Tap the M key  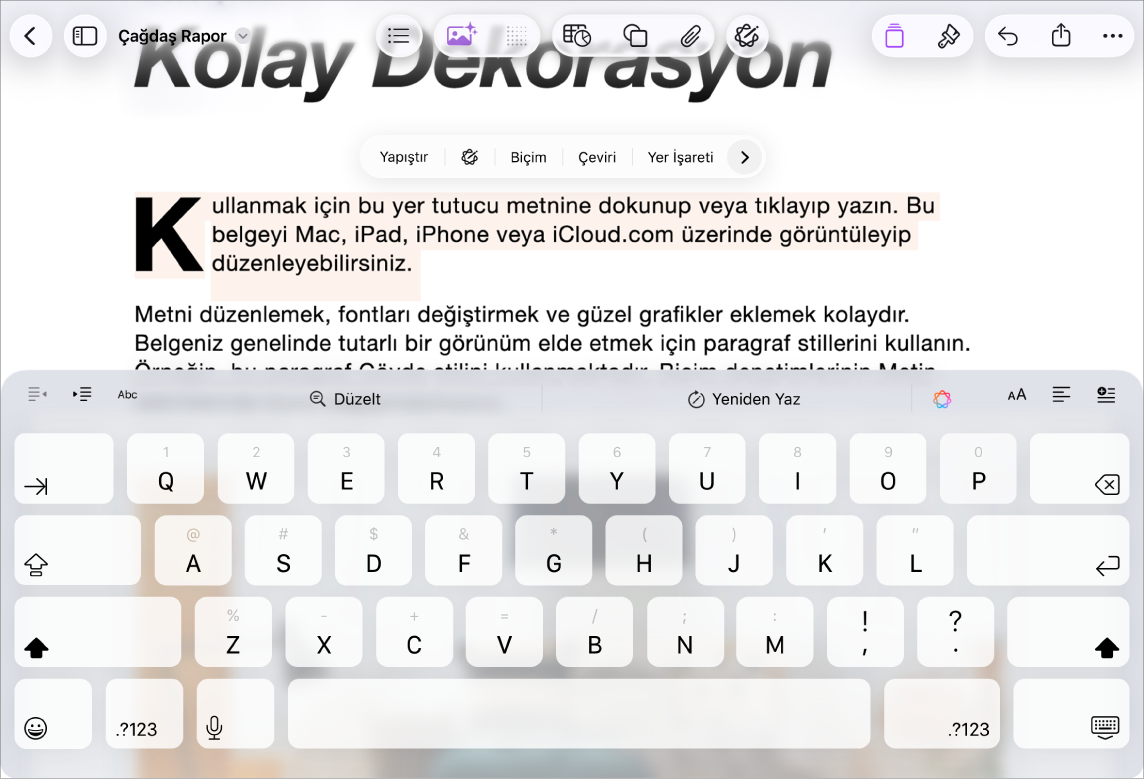[775, 632]
